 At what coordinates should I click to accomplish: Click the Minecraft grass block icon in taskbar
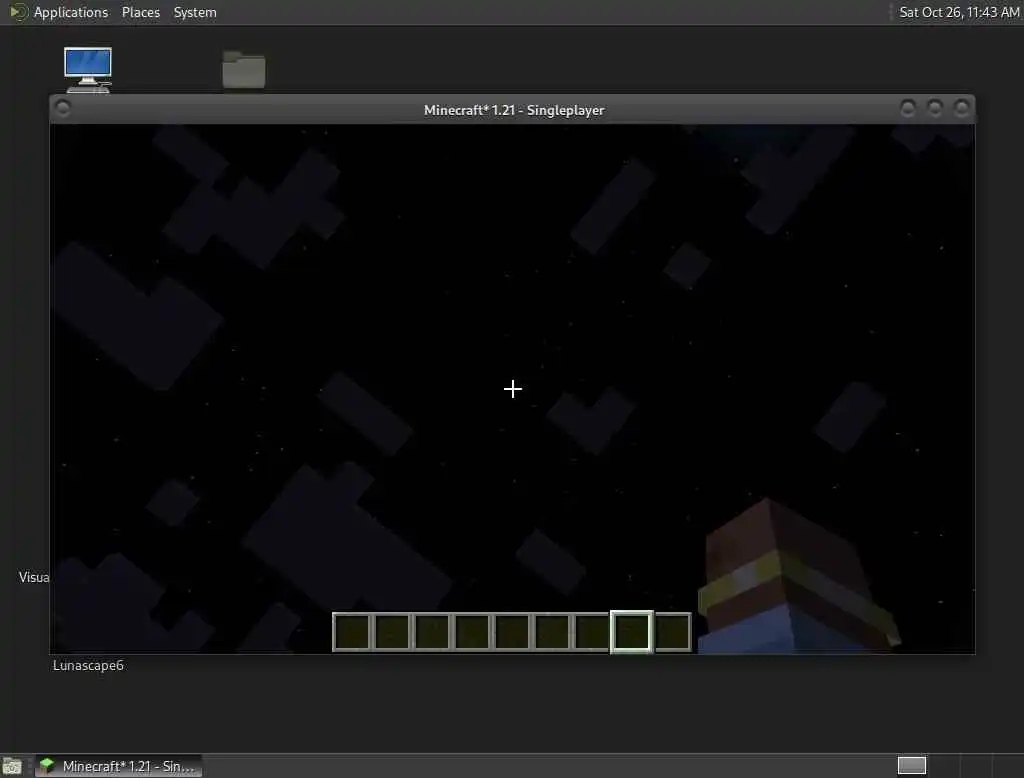[x=46, y=766]
